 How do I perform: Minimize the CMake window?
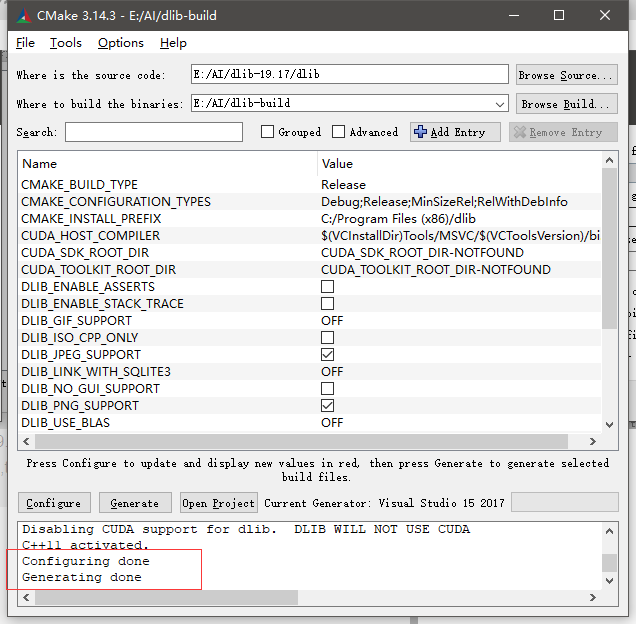pos(514,15)
